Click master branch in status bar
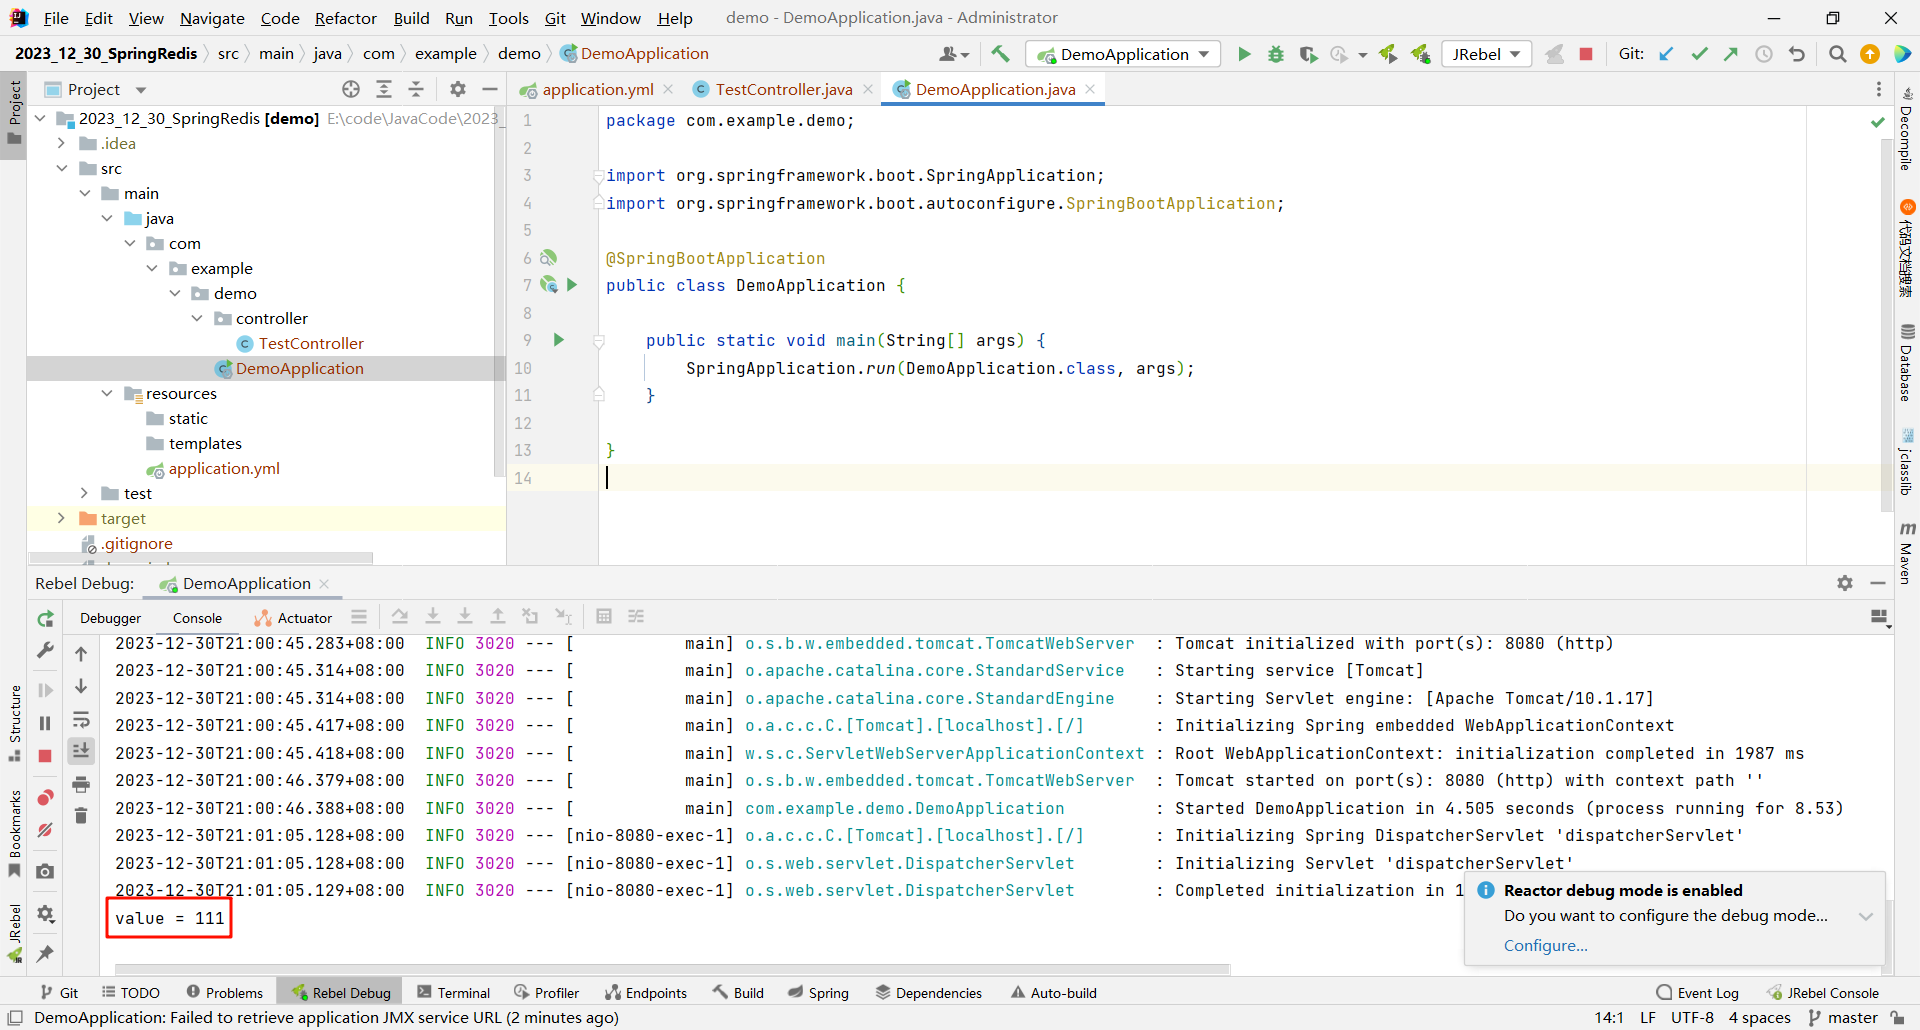This screenshot has width=1920, height=1030. point(1843,1017)
